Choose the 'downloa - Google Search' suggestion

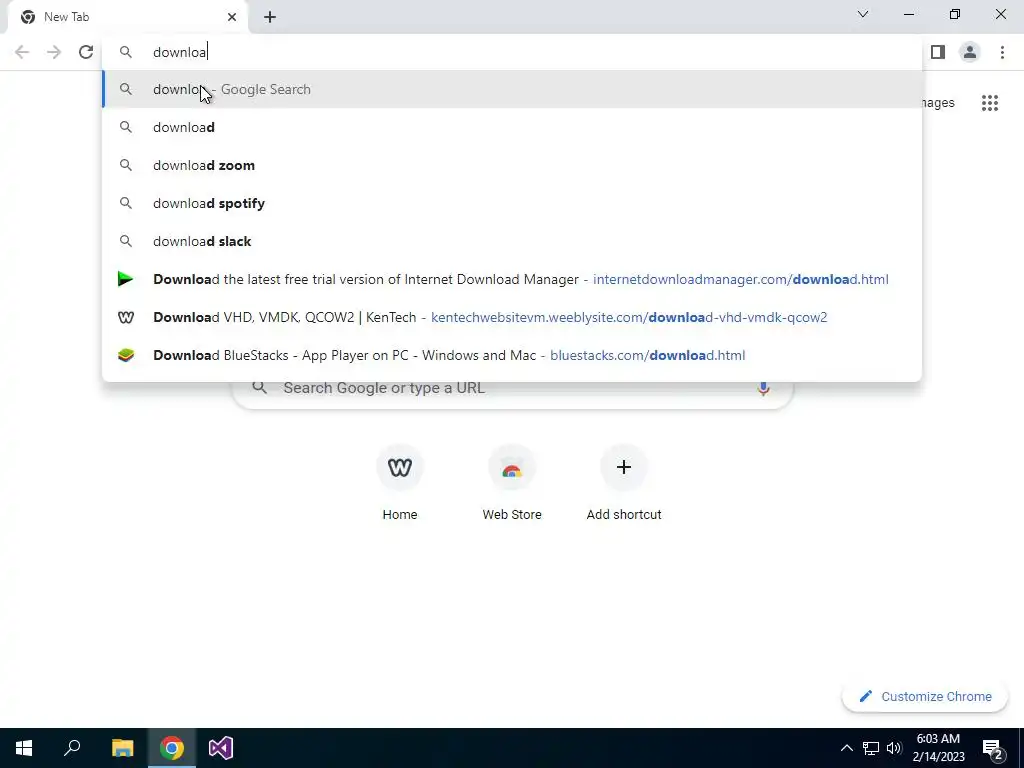point(513,89)
